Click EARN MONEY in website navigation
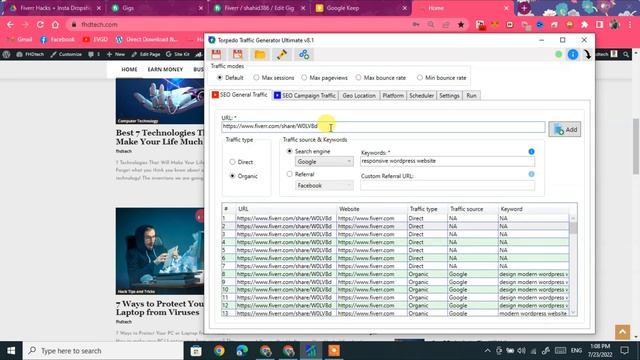Viewport: 640px width, 360px height. [165, 69]
